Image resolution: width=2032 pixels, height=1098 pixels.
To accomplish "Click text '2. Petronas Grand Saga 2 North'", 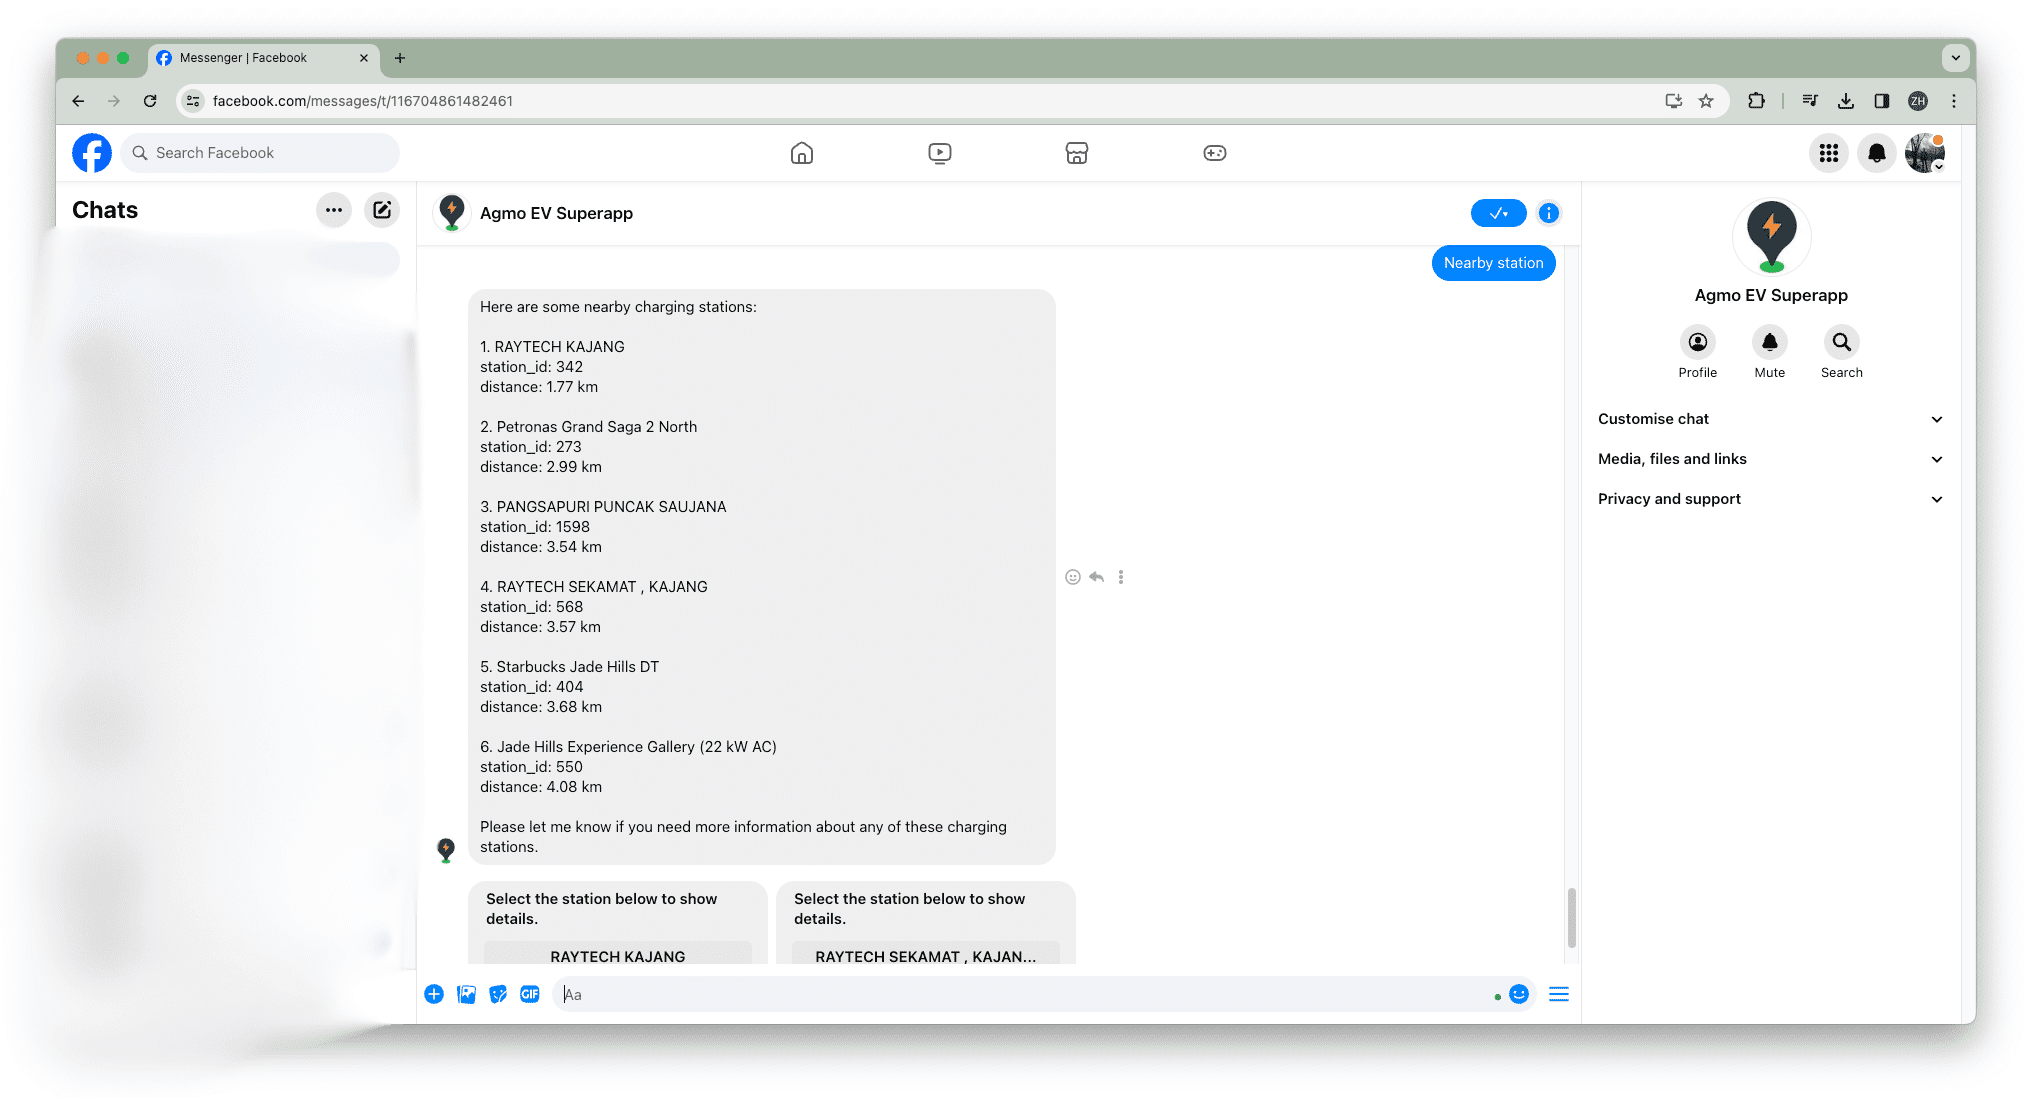I will [588, 427].
